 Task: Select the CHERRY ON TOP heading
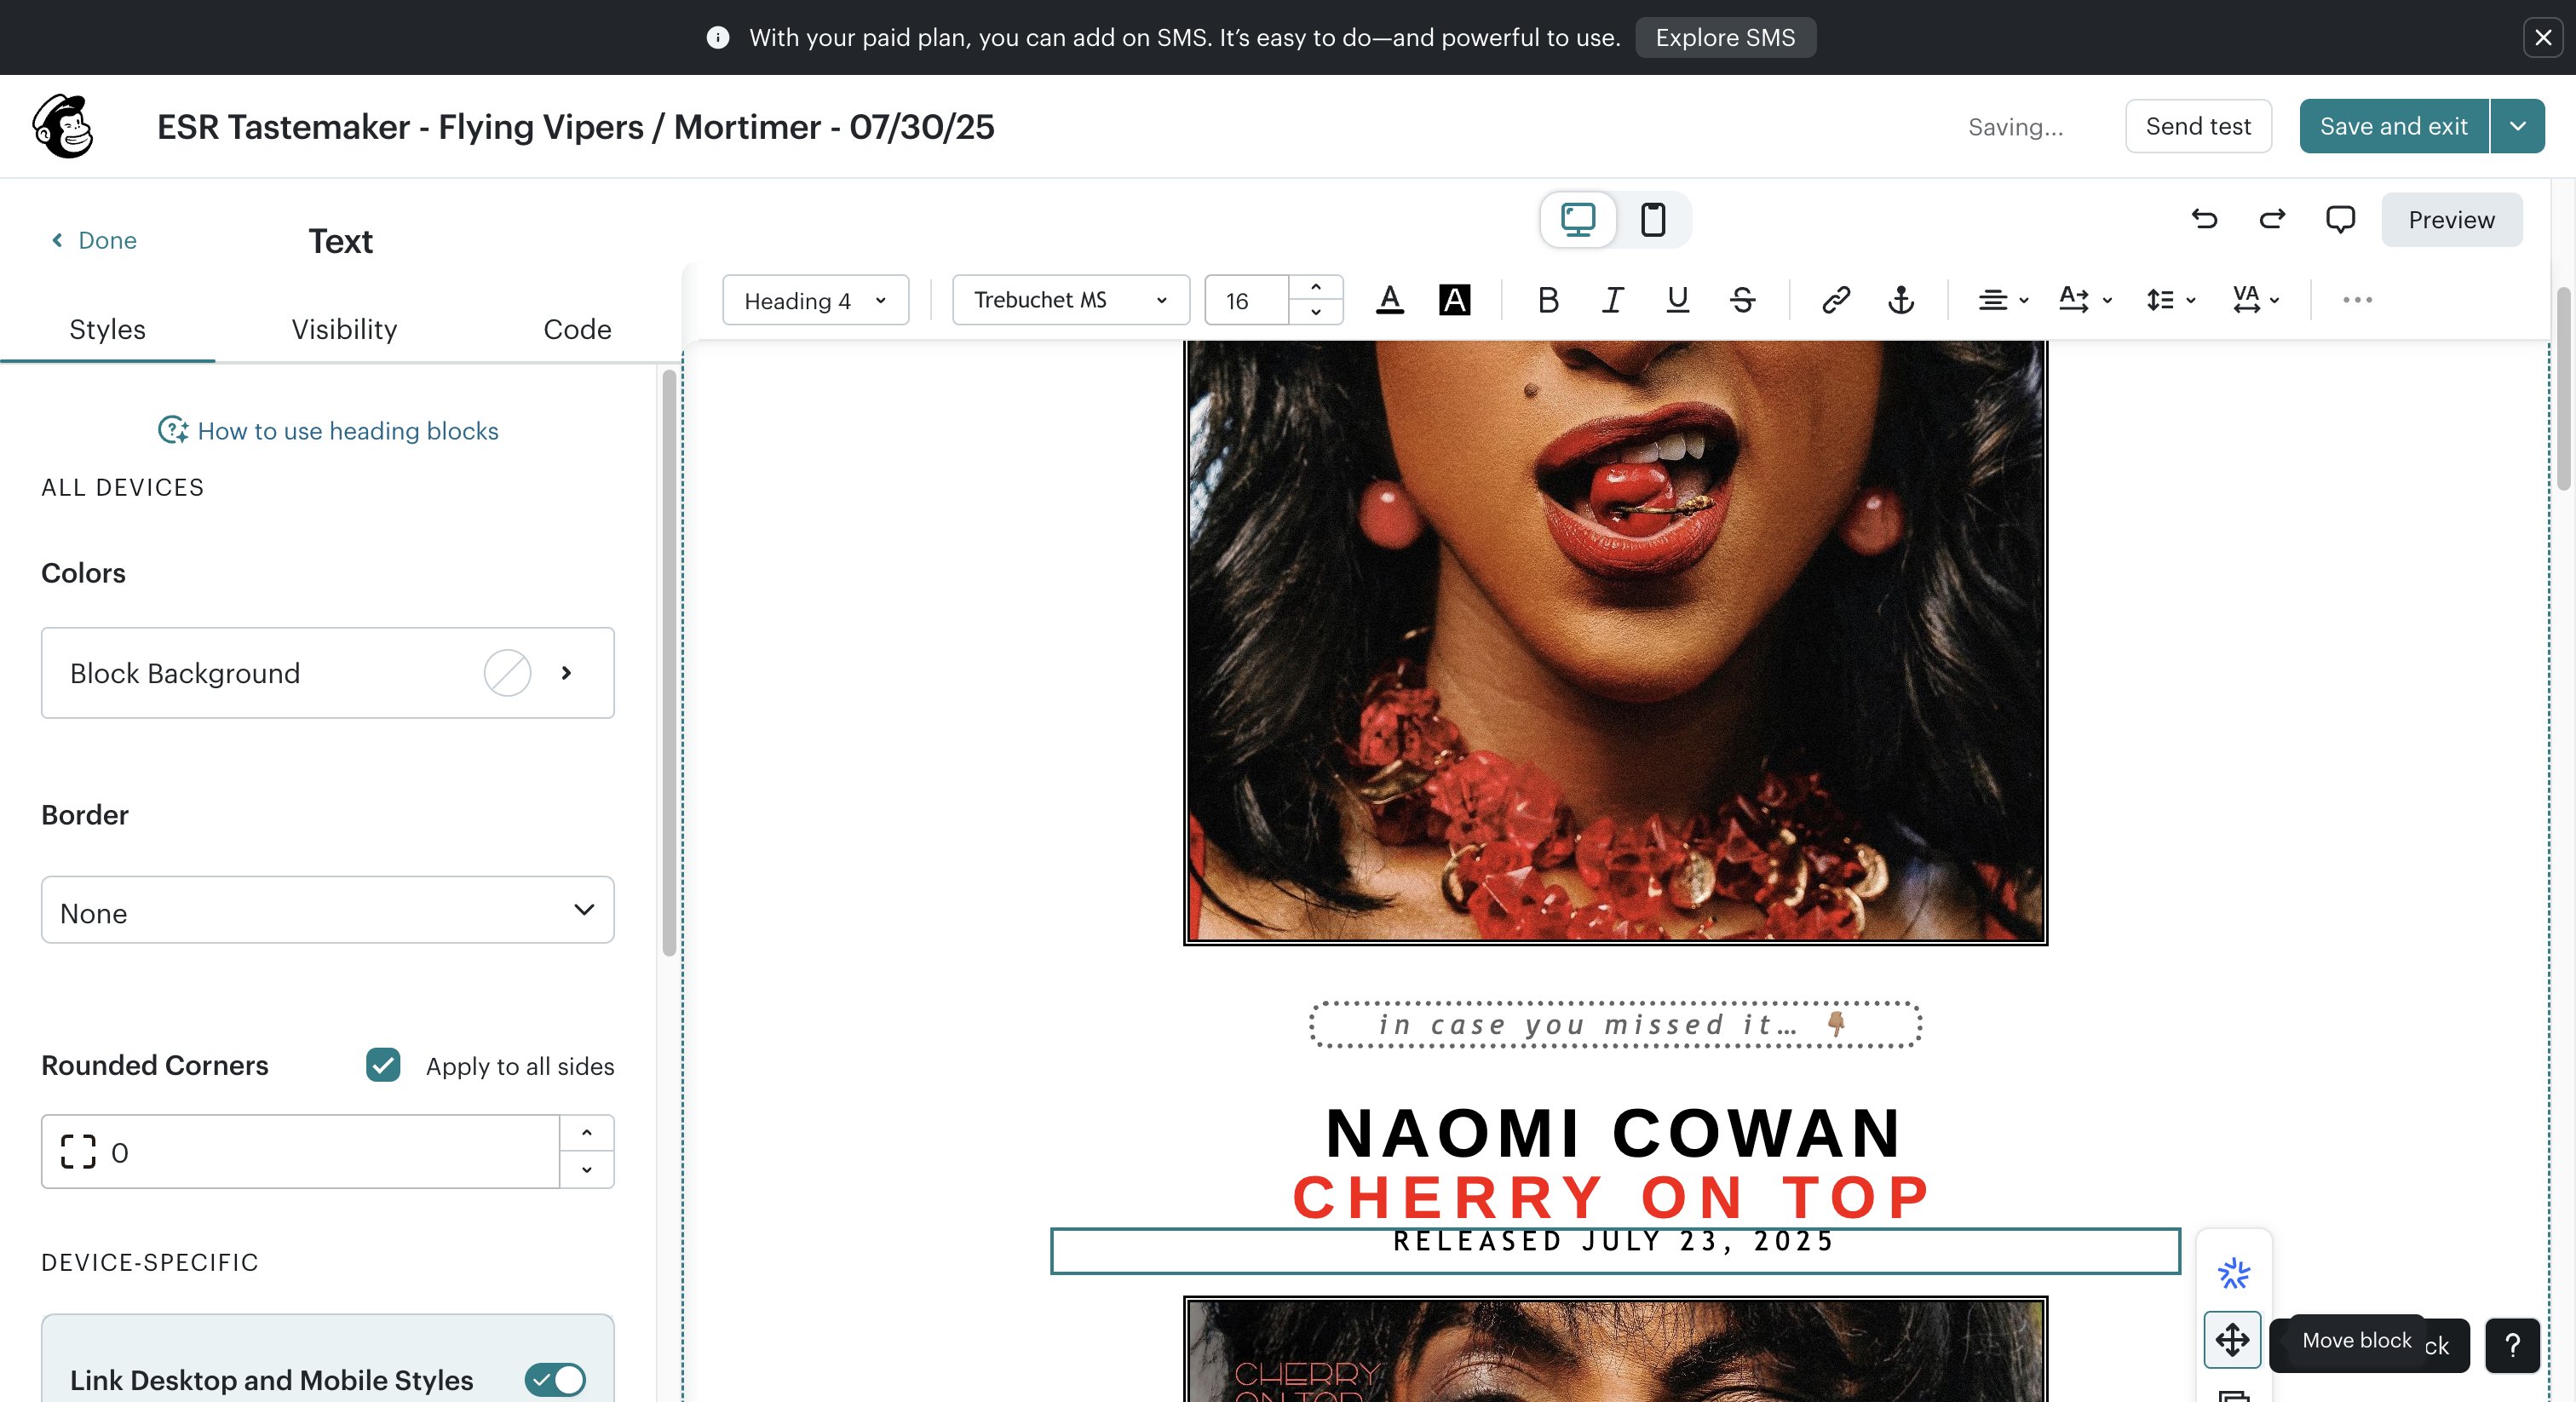1612,1197
